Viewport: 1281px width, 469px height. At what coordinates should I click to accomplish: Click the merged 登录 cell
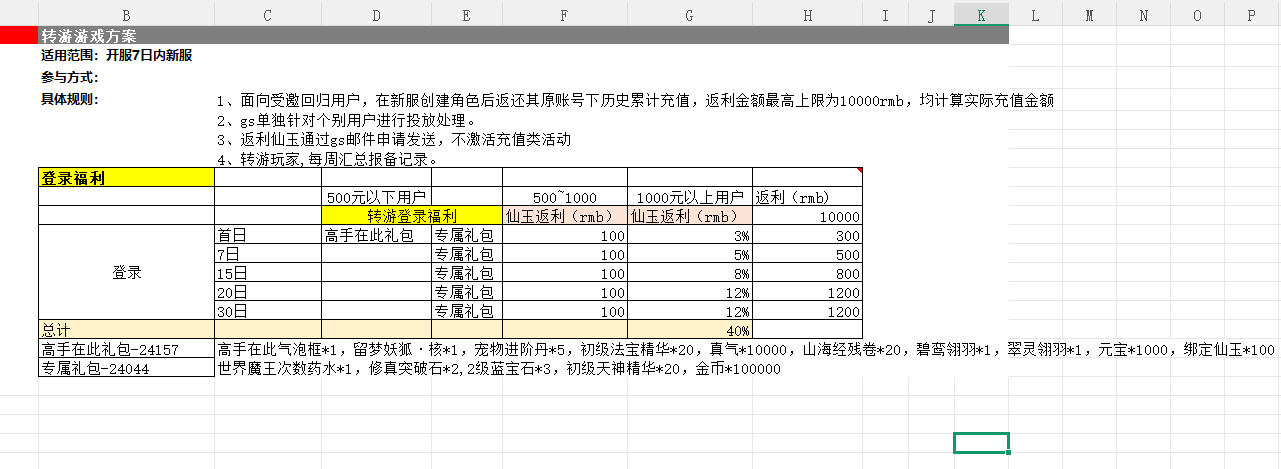point(126,273)
